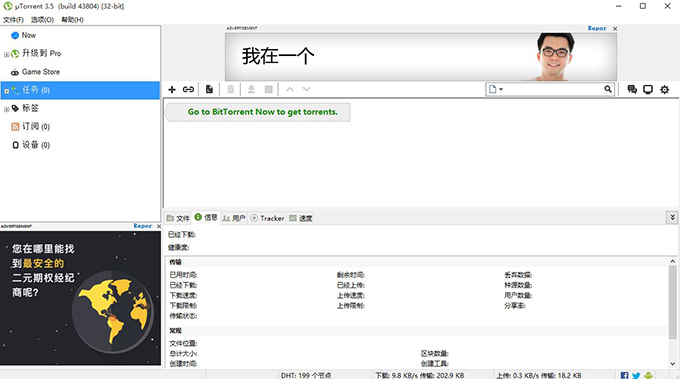
Task: Select 任务 (0) in the sidebar
Action: (x=80, y=90)
